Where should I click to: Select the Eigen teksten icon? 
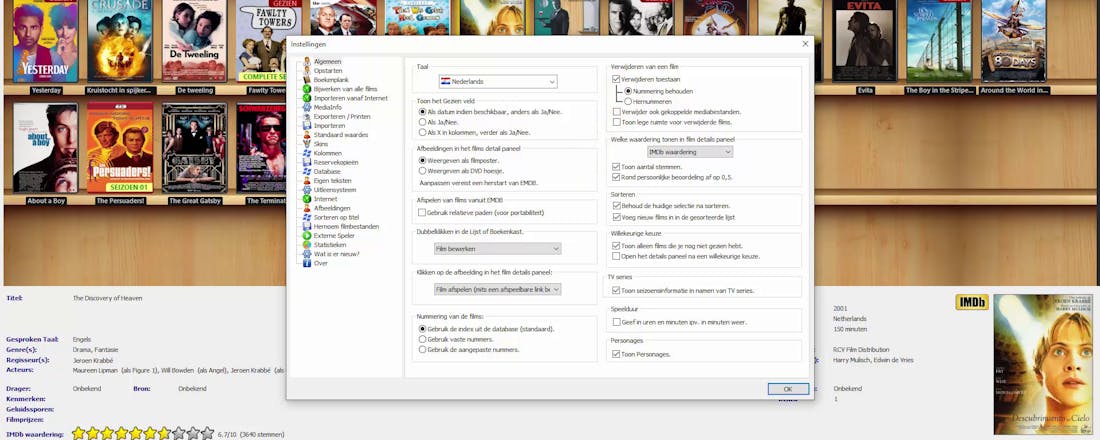pyautogui.click(x=307, y=180)
